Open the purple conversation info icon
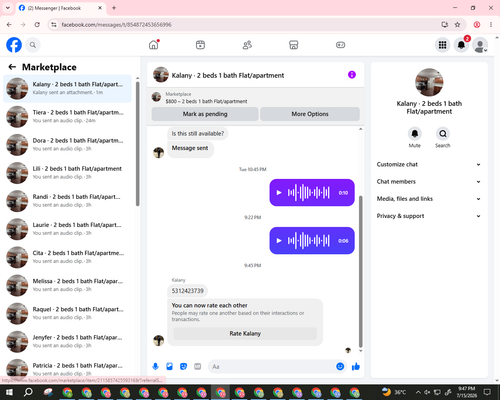 (x=352, y=75)
